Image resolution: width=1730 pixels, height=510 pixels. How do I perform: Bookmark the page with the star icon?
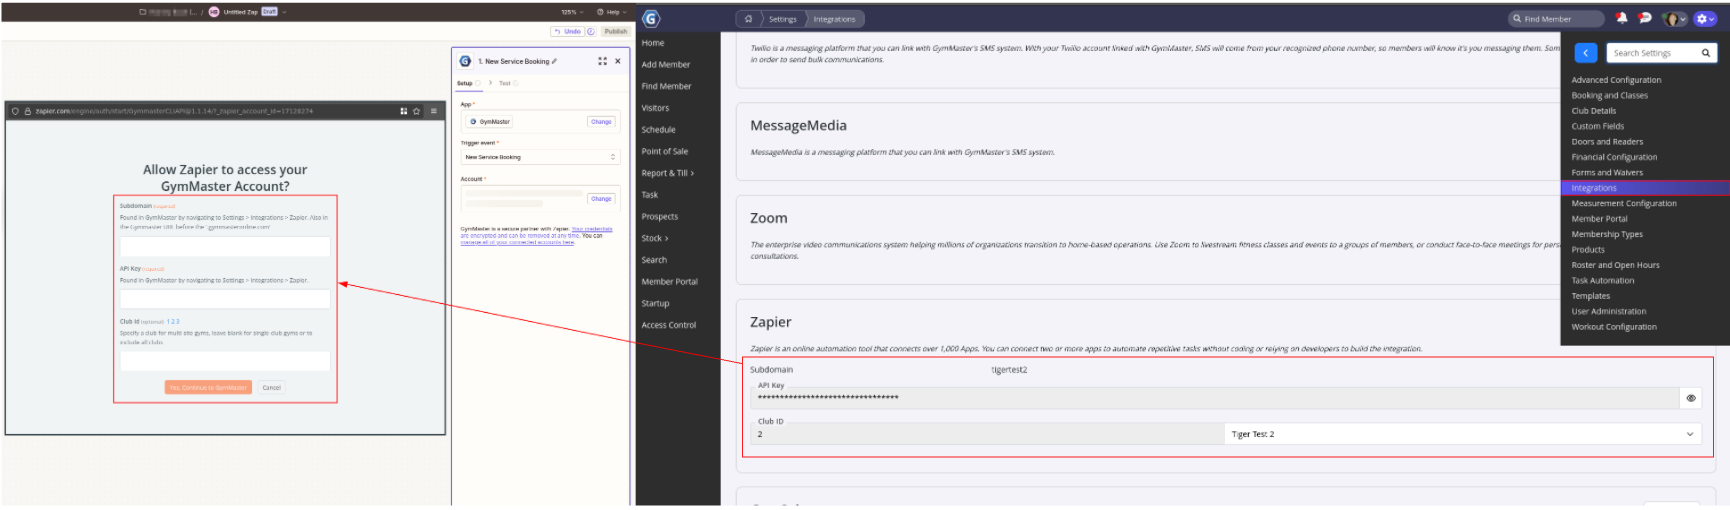pos(417,111)
